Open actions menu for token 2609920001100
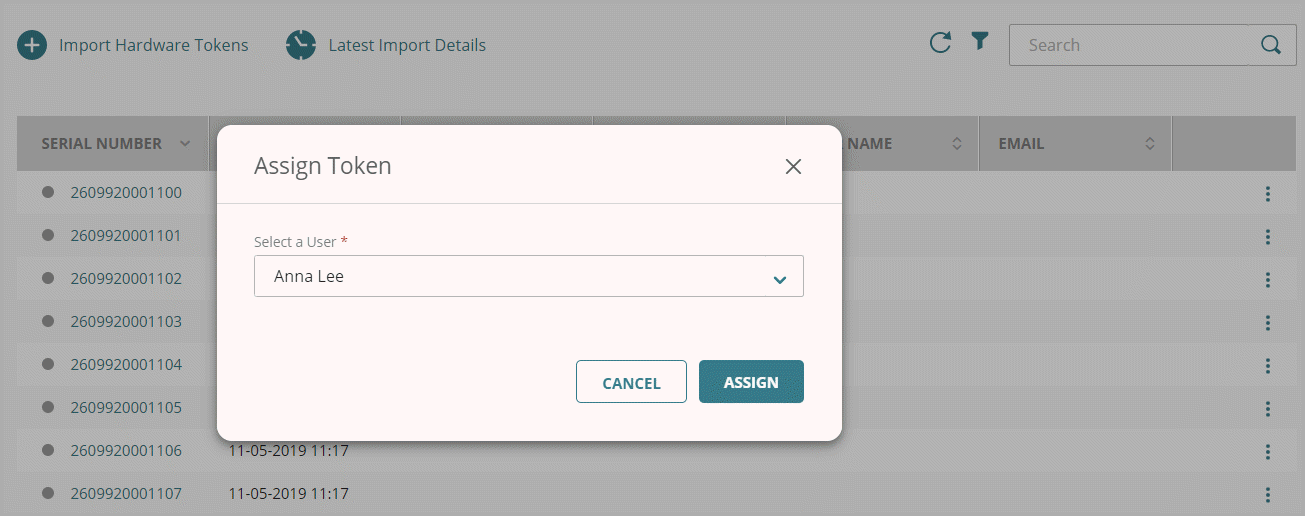Image resolution: width=1305 pixels, height=516 pixels. coord(1267,194)
